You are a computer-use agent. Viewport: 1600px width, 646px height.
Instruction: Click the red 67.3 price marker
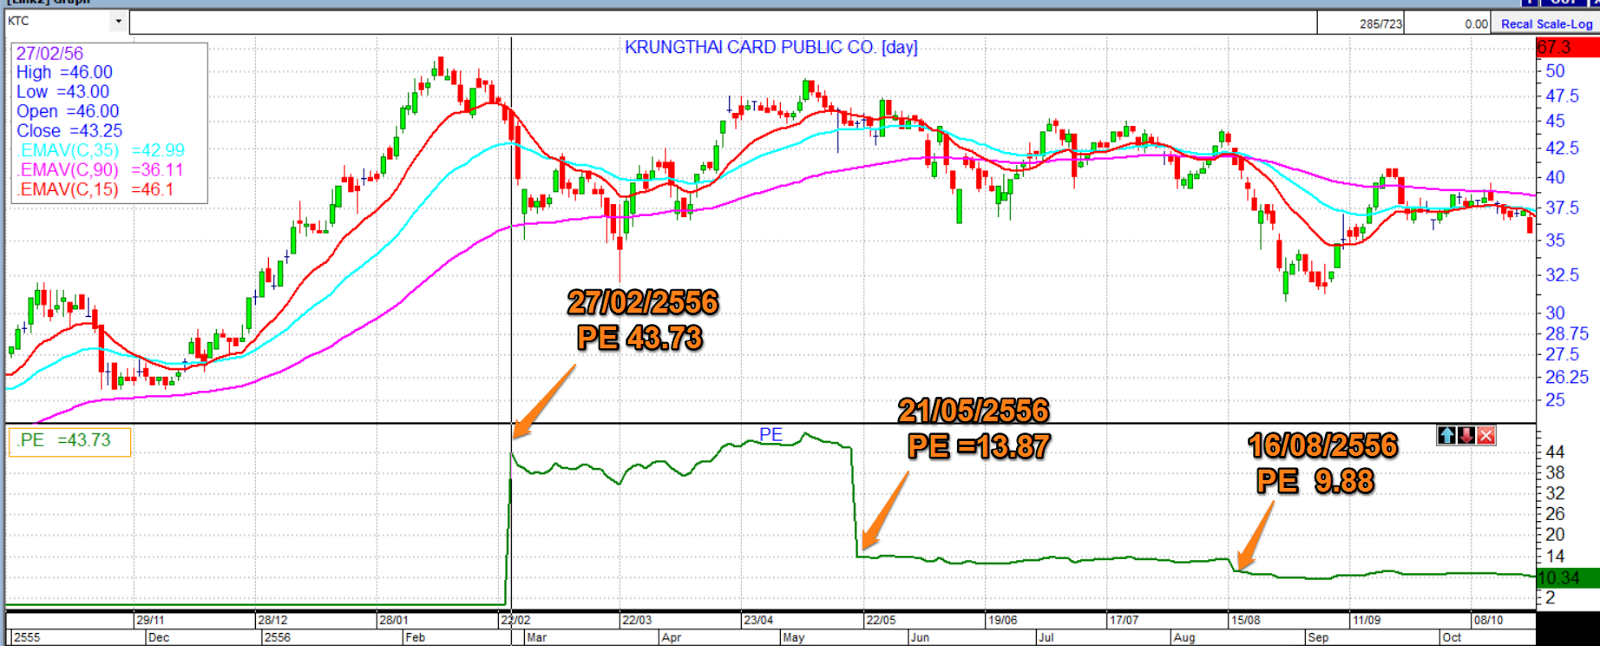point(1567,48)
